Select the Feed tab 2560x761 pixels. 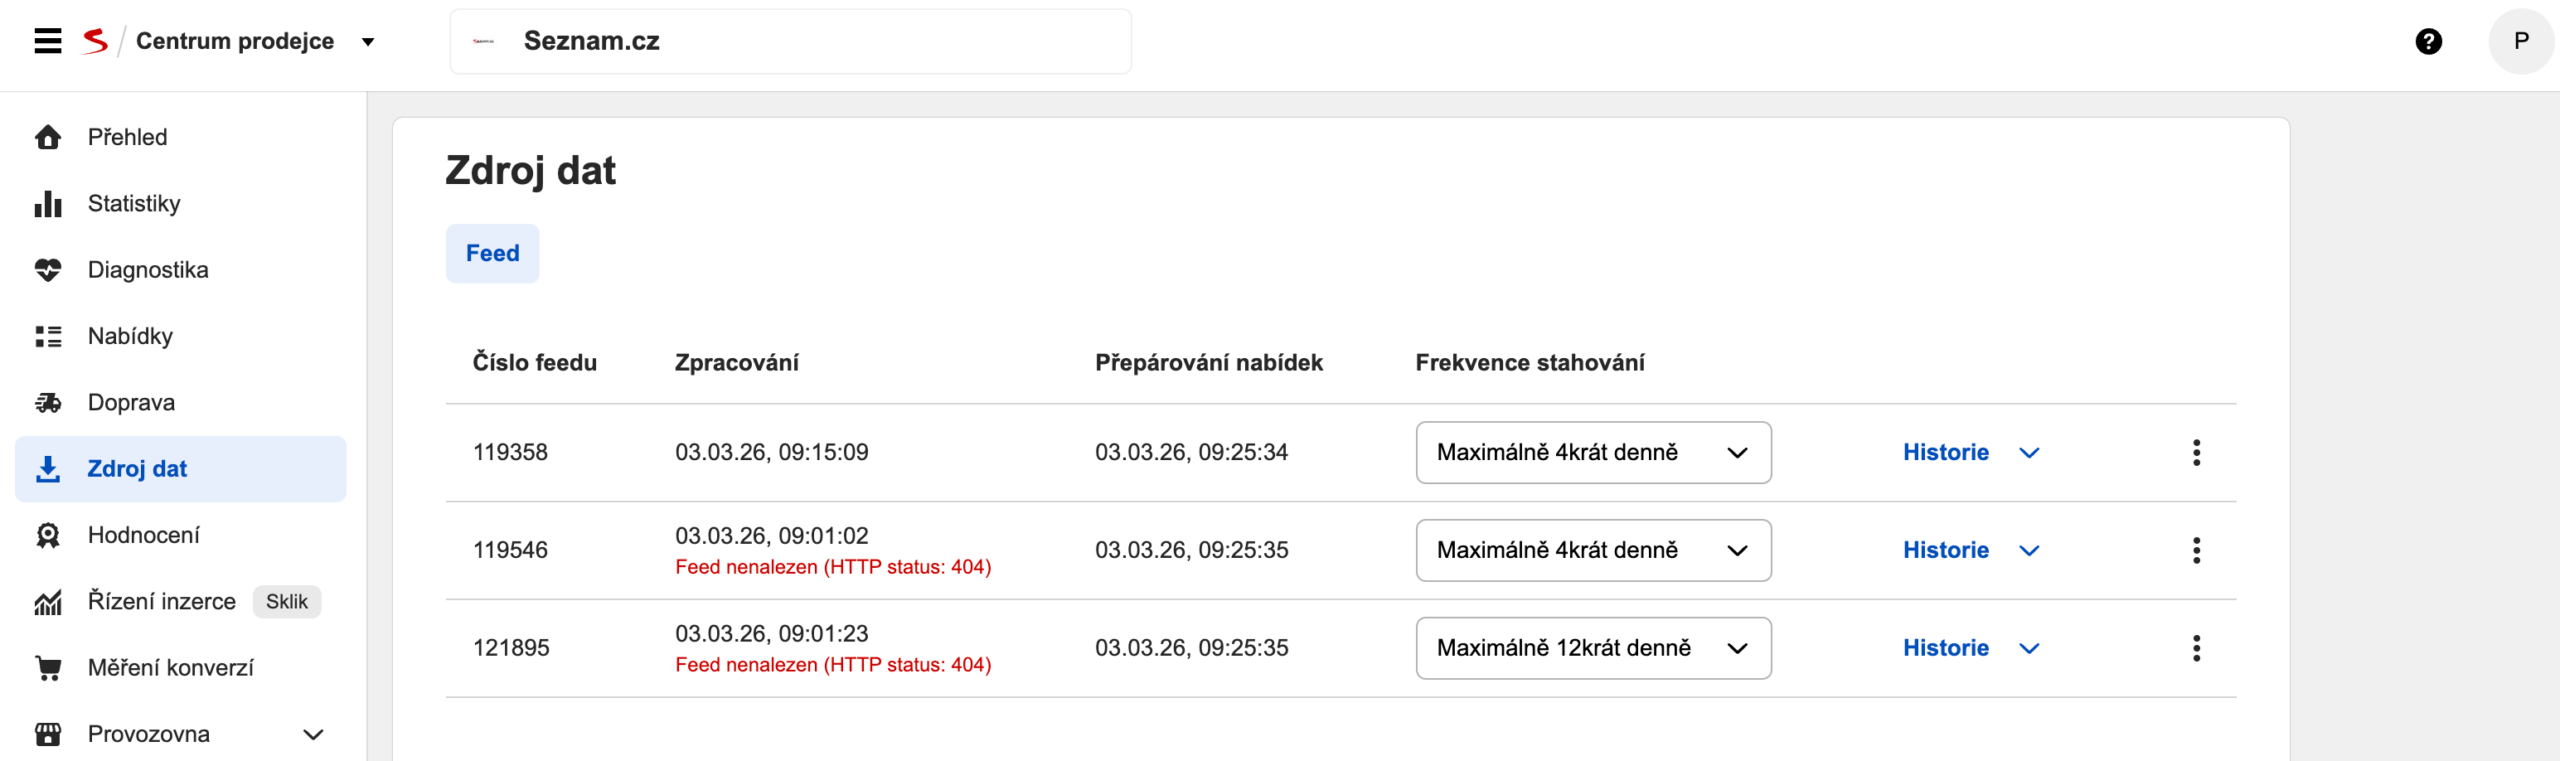coord(492,254)
